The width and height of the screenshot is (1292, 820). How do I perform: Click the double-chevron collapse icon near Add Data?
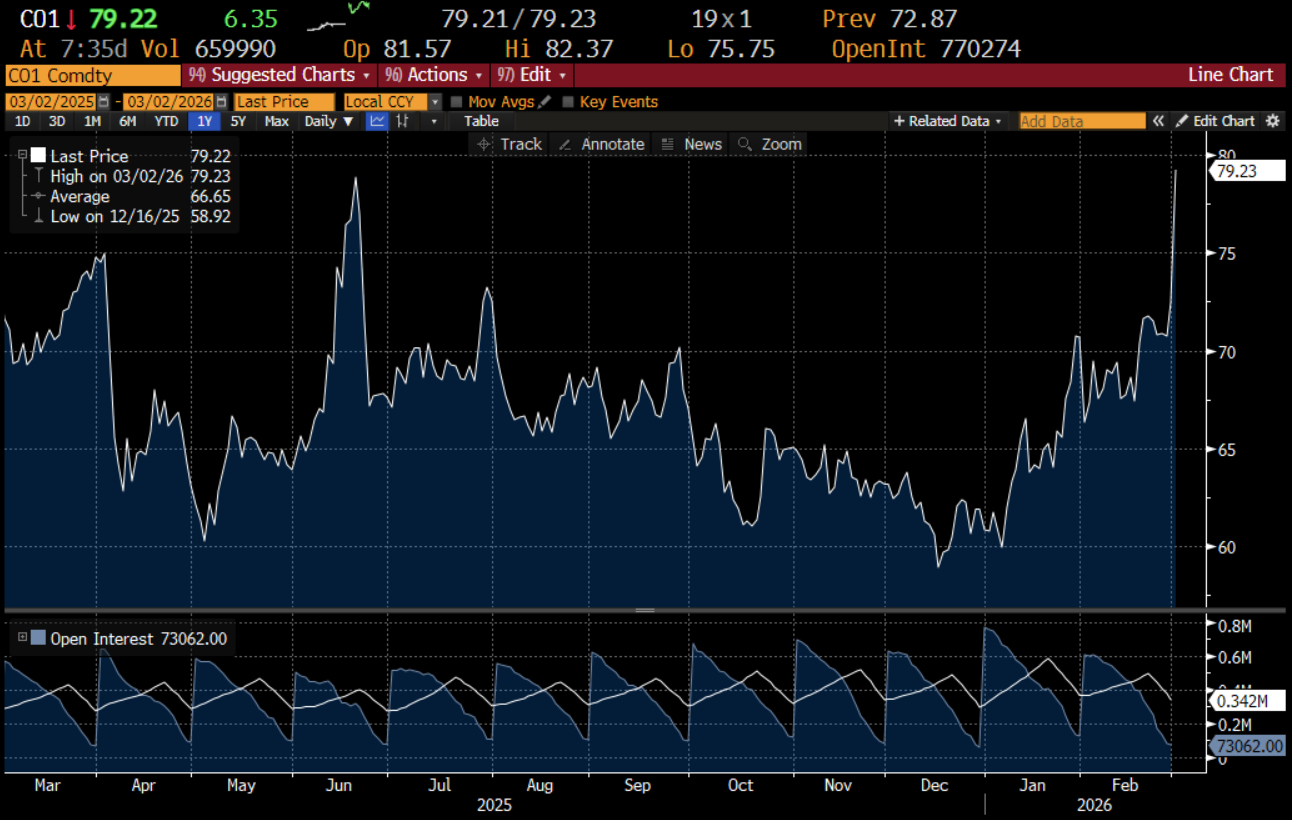click(1158, 121)
